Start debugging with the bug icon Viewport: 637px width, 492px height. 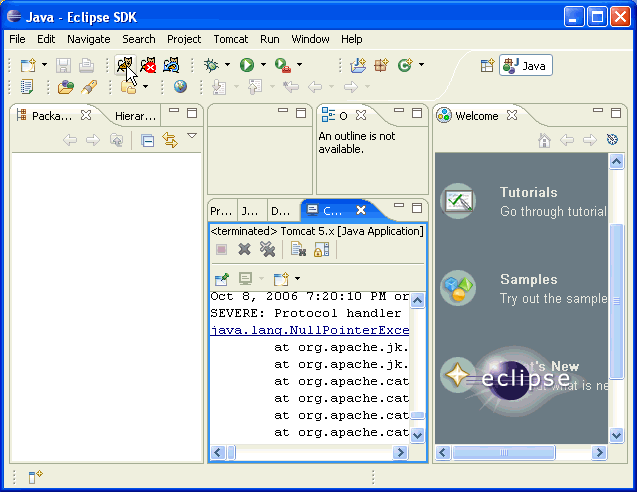pos(211,65)
